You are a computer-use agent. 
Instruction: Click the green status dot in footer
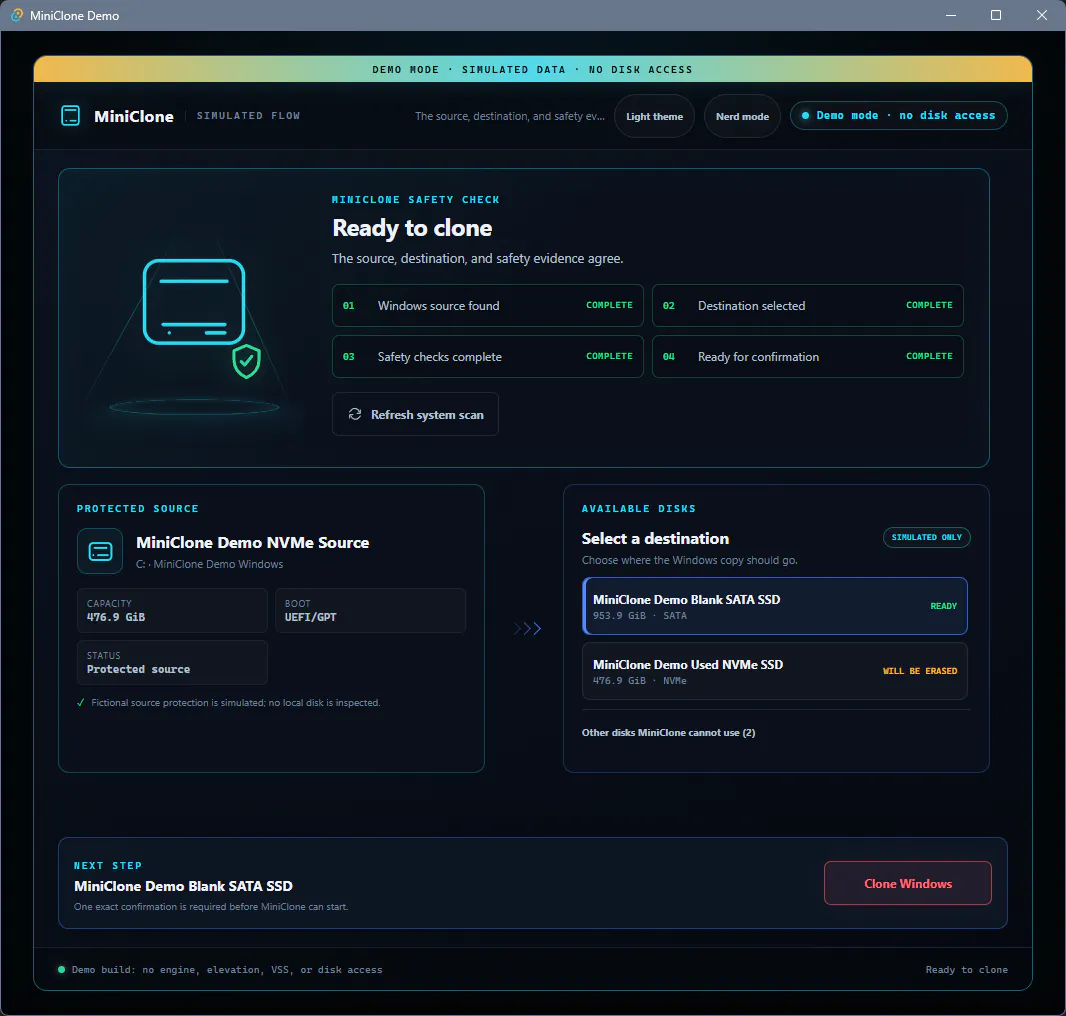click(x=62, y=970)
